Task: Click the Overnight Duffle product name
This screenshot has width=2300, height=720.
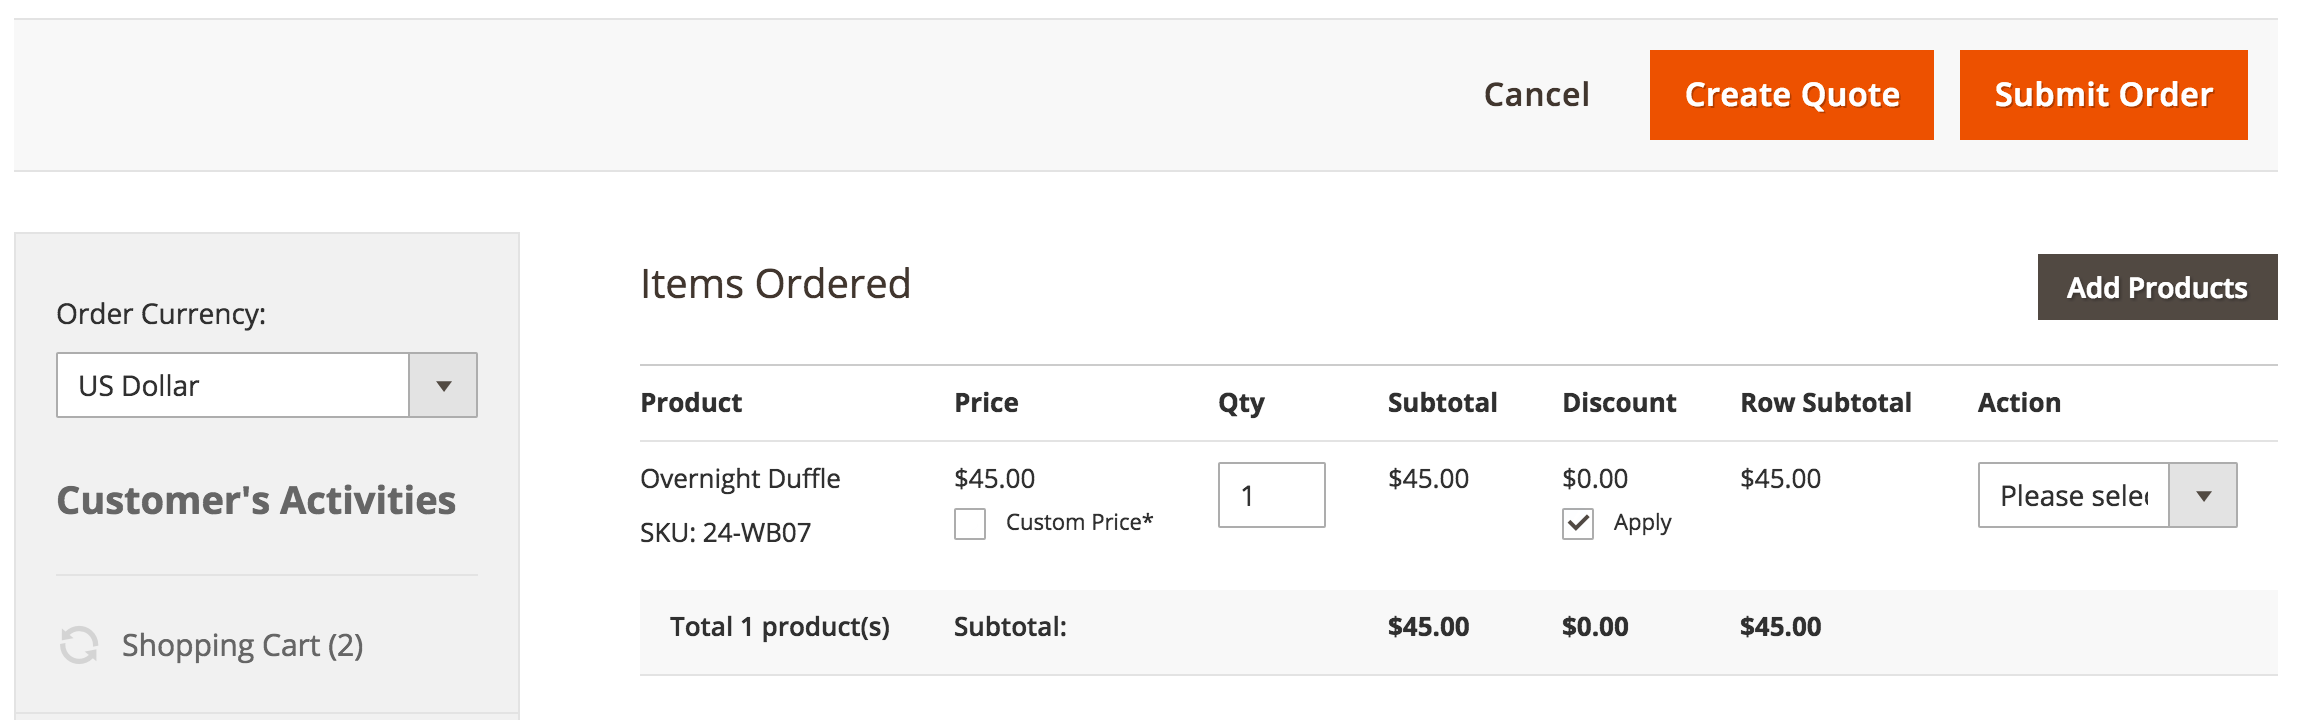Action: (x=740, y=479)
